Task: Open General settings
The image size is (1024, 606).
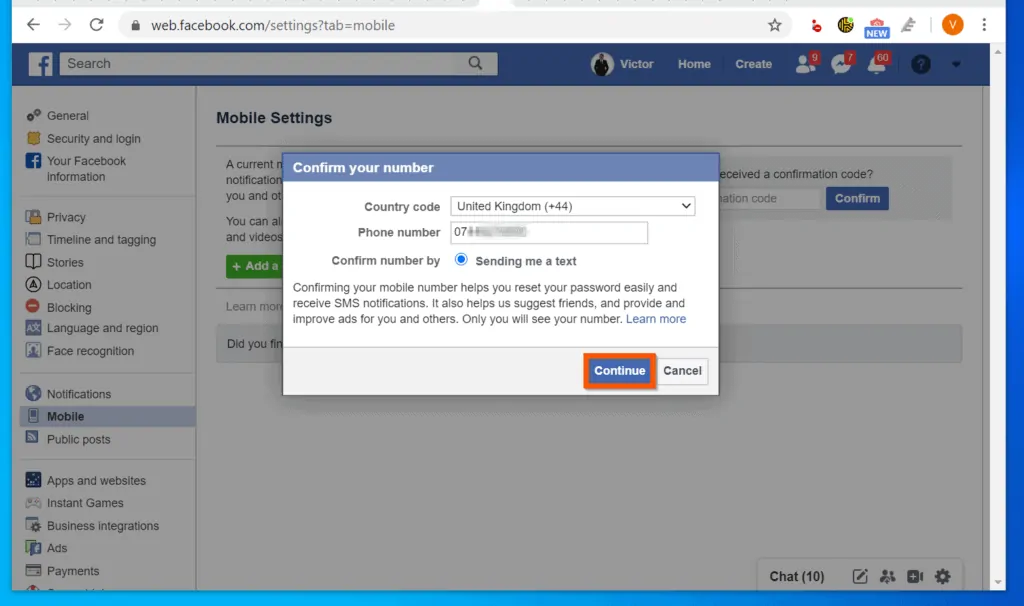Action: (67, 116)
